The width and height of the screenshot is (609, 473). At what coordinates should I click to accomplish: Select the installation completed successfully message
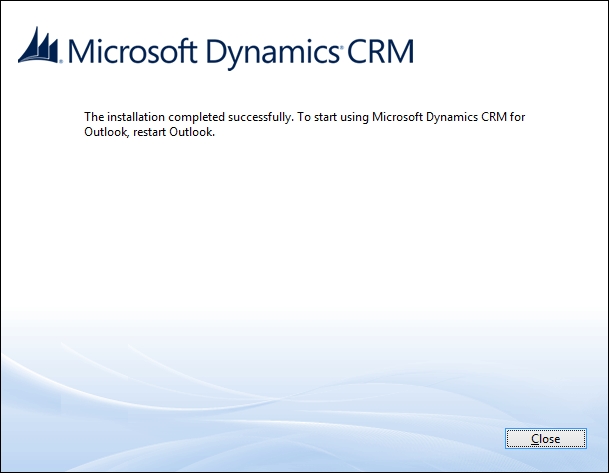coord(304,124)
